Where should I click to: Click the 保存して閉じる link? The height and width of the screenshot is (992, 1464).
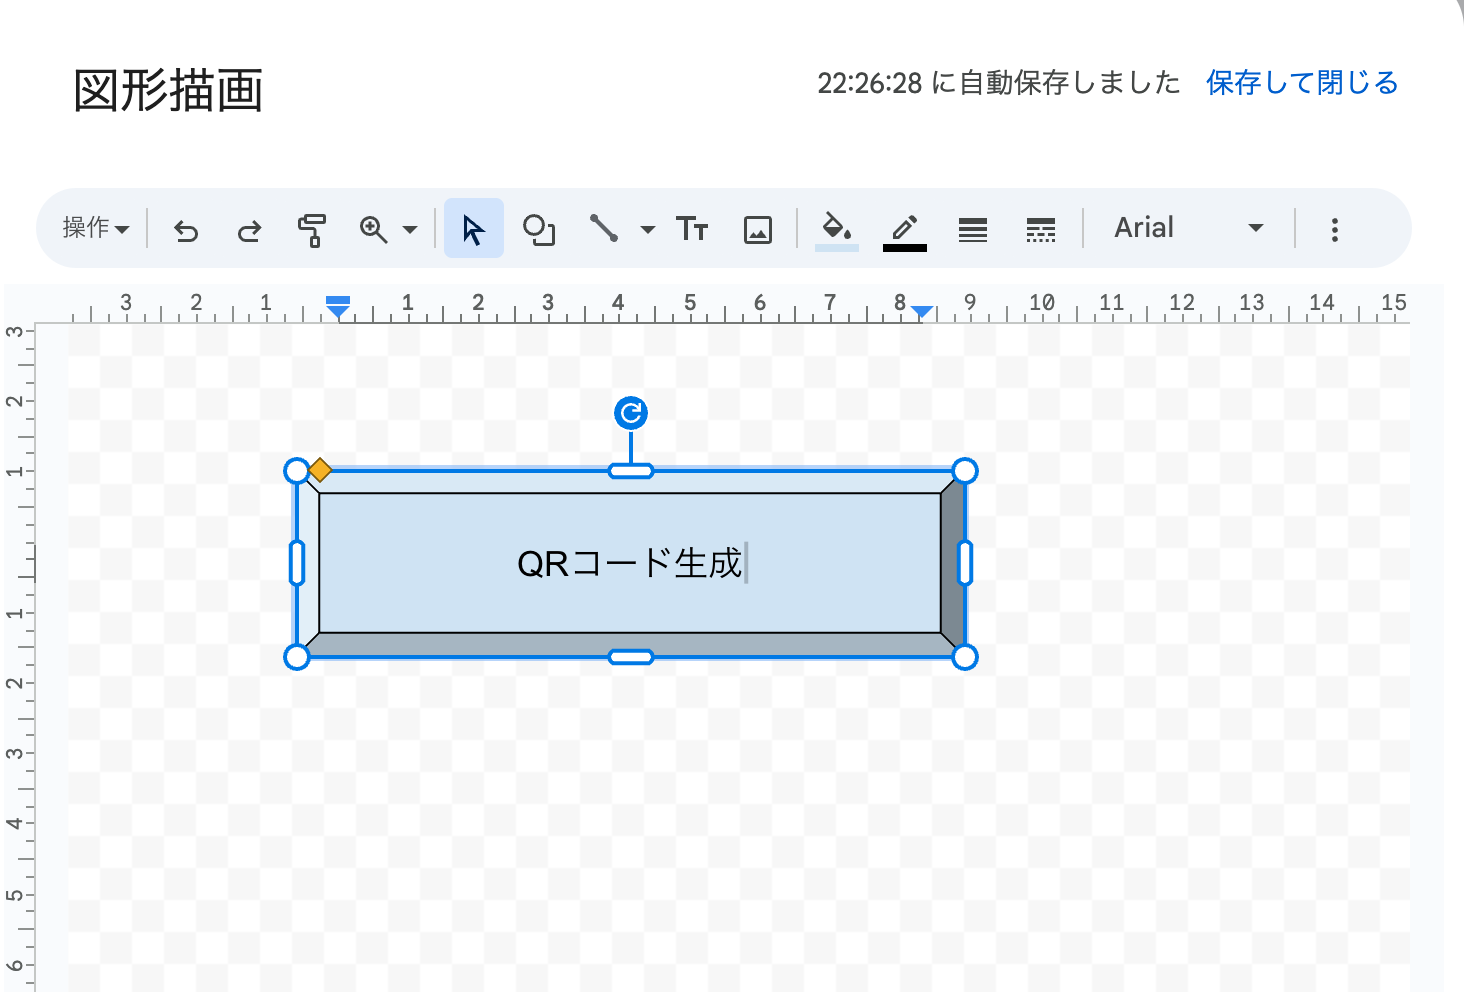[1302, 82]
